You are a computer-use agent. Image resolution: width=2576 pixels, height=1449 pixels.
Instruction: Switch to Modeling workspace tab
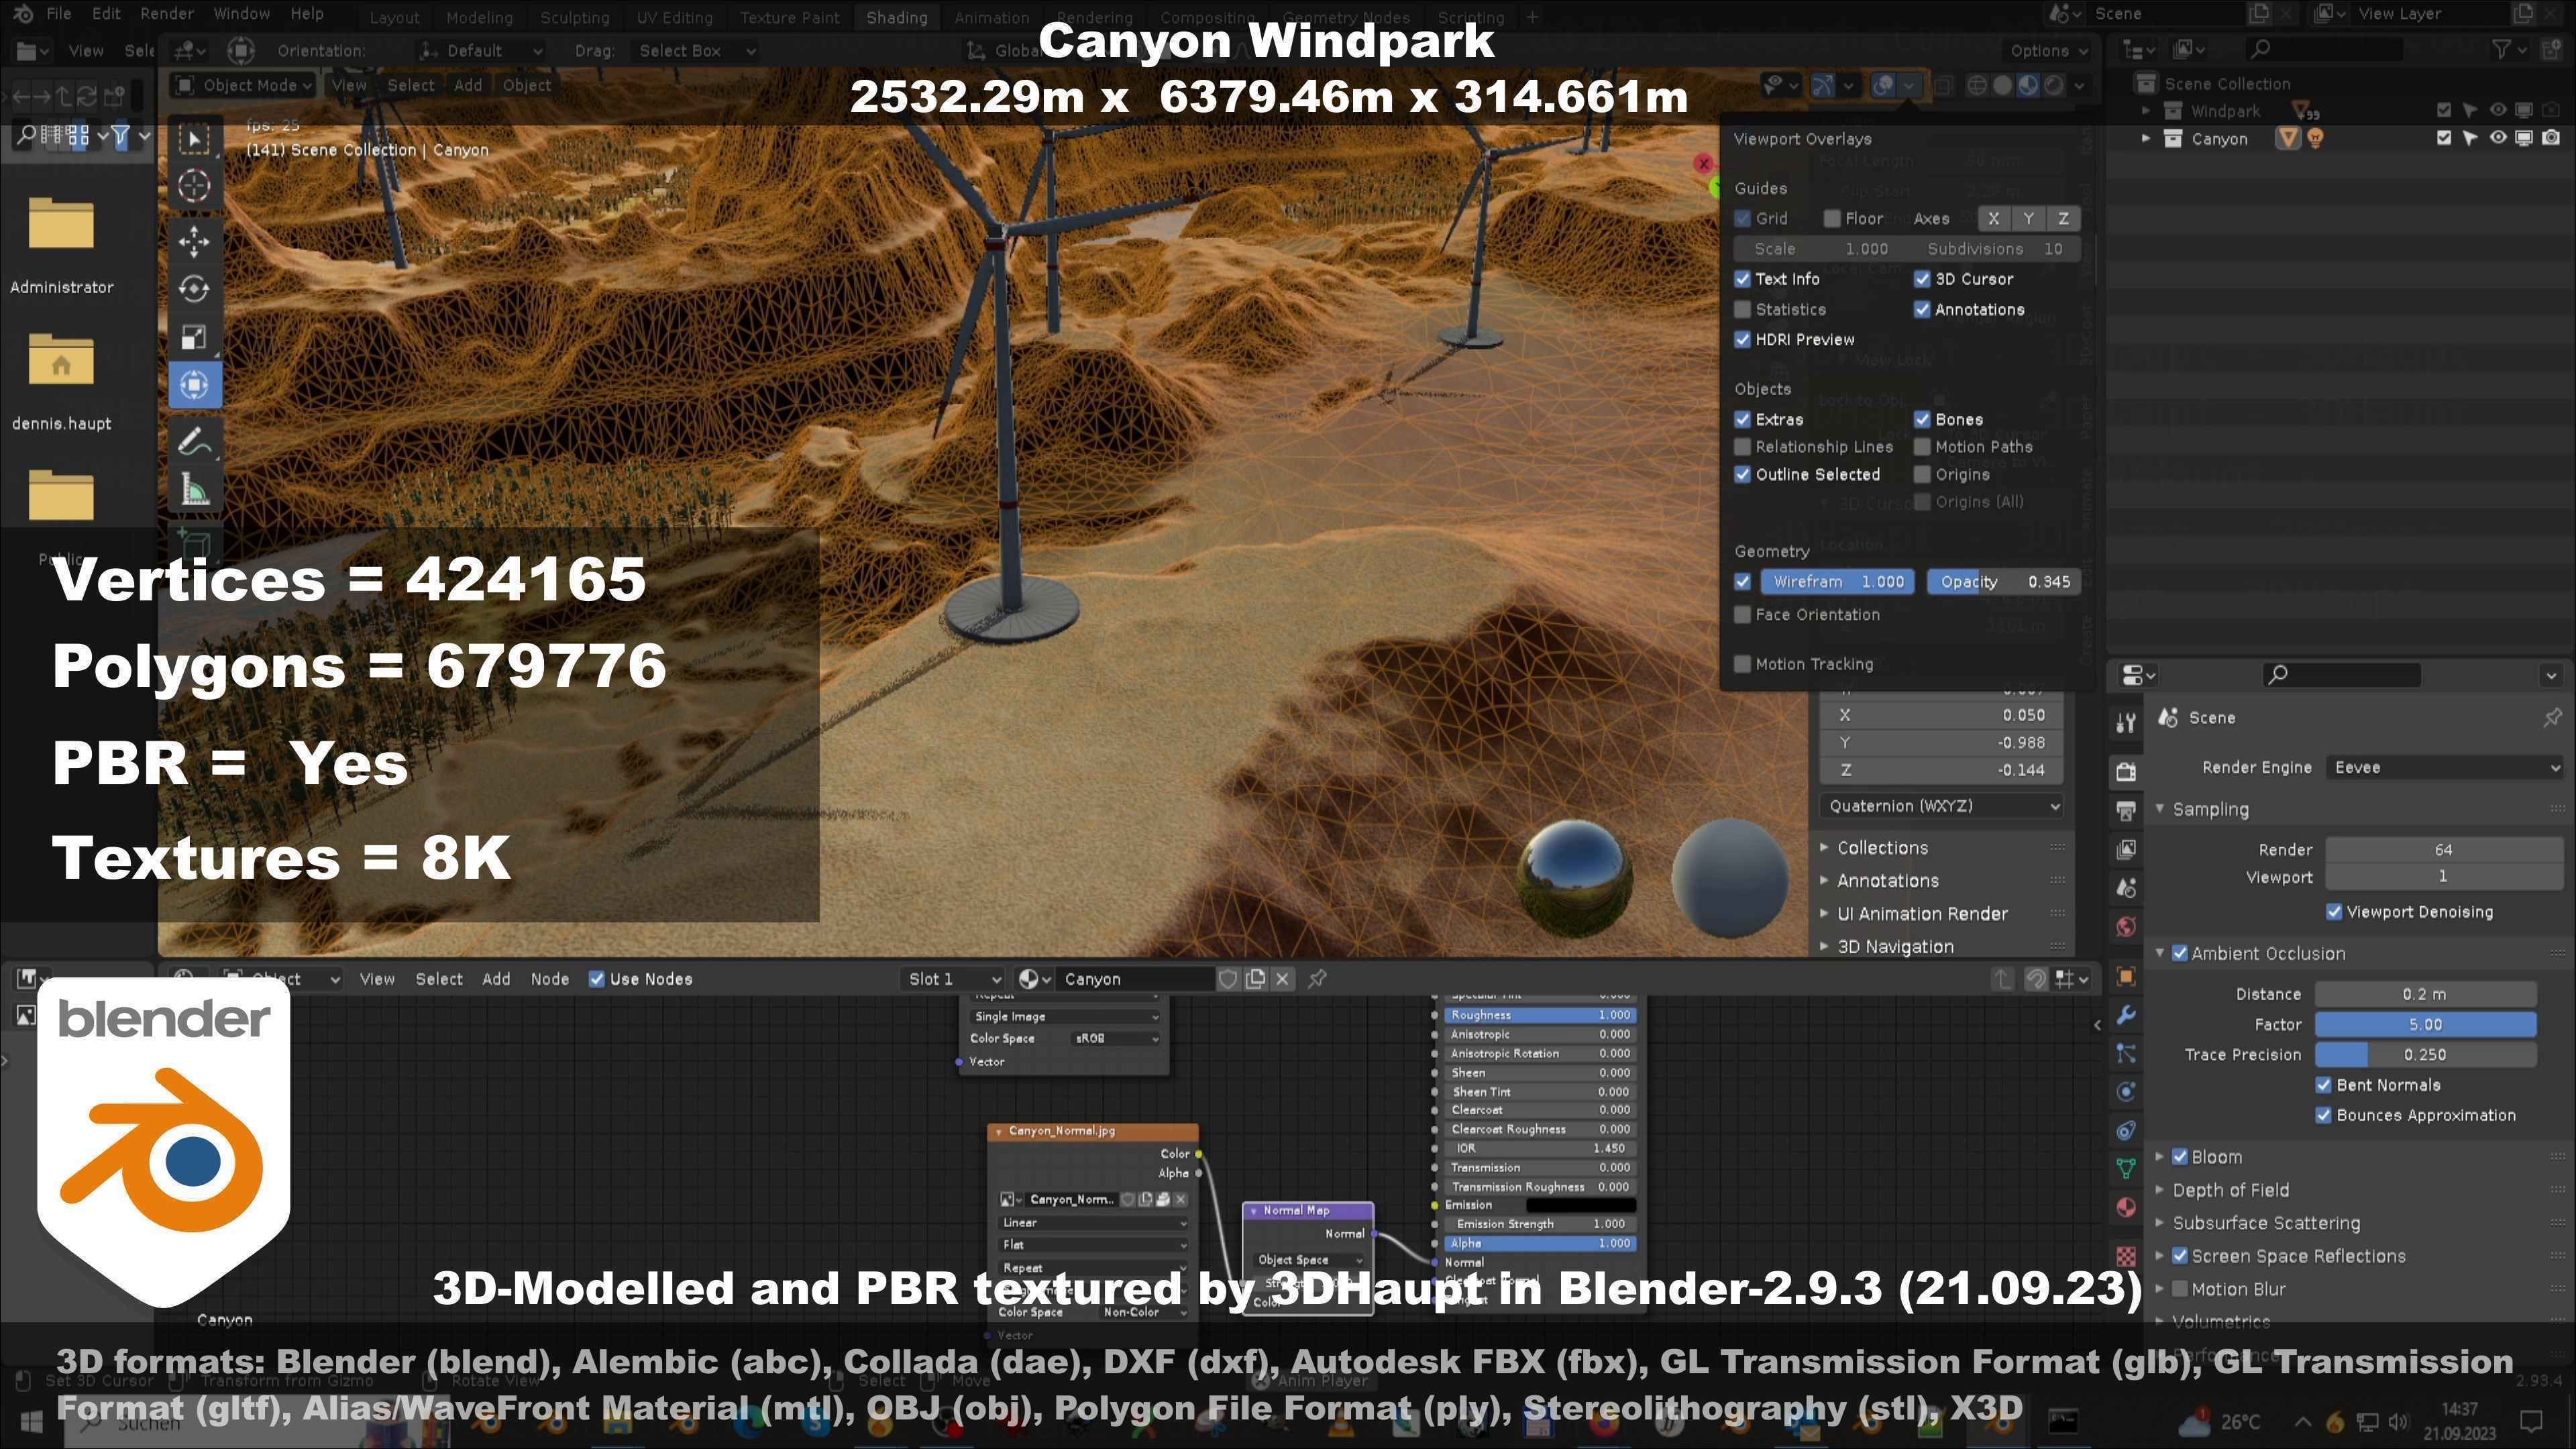tap(479, 18)
